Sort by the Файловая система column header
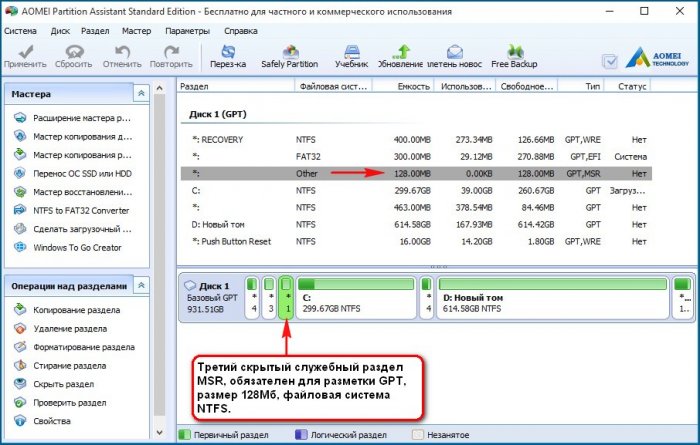The height and width of the screenshot is (445, 700). pyautogui.click(x=333, y=86)
